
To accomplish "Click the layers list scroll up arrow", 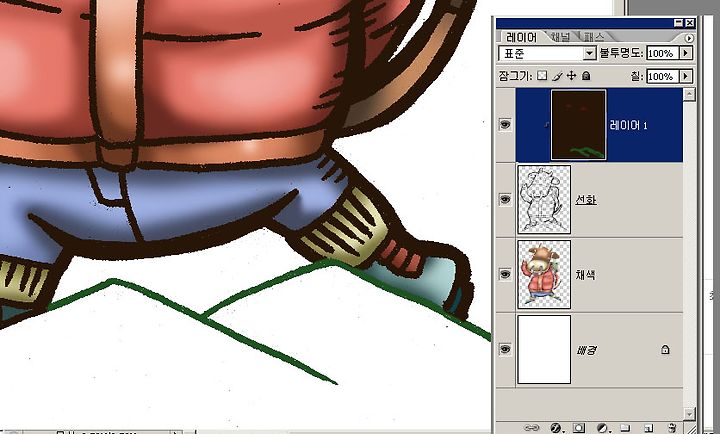I will (x=689, y=95).
